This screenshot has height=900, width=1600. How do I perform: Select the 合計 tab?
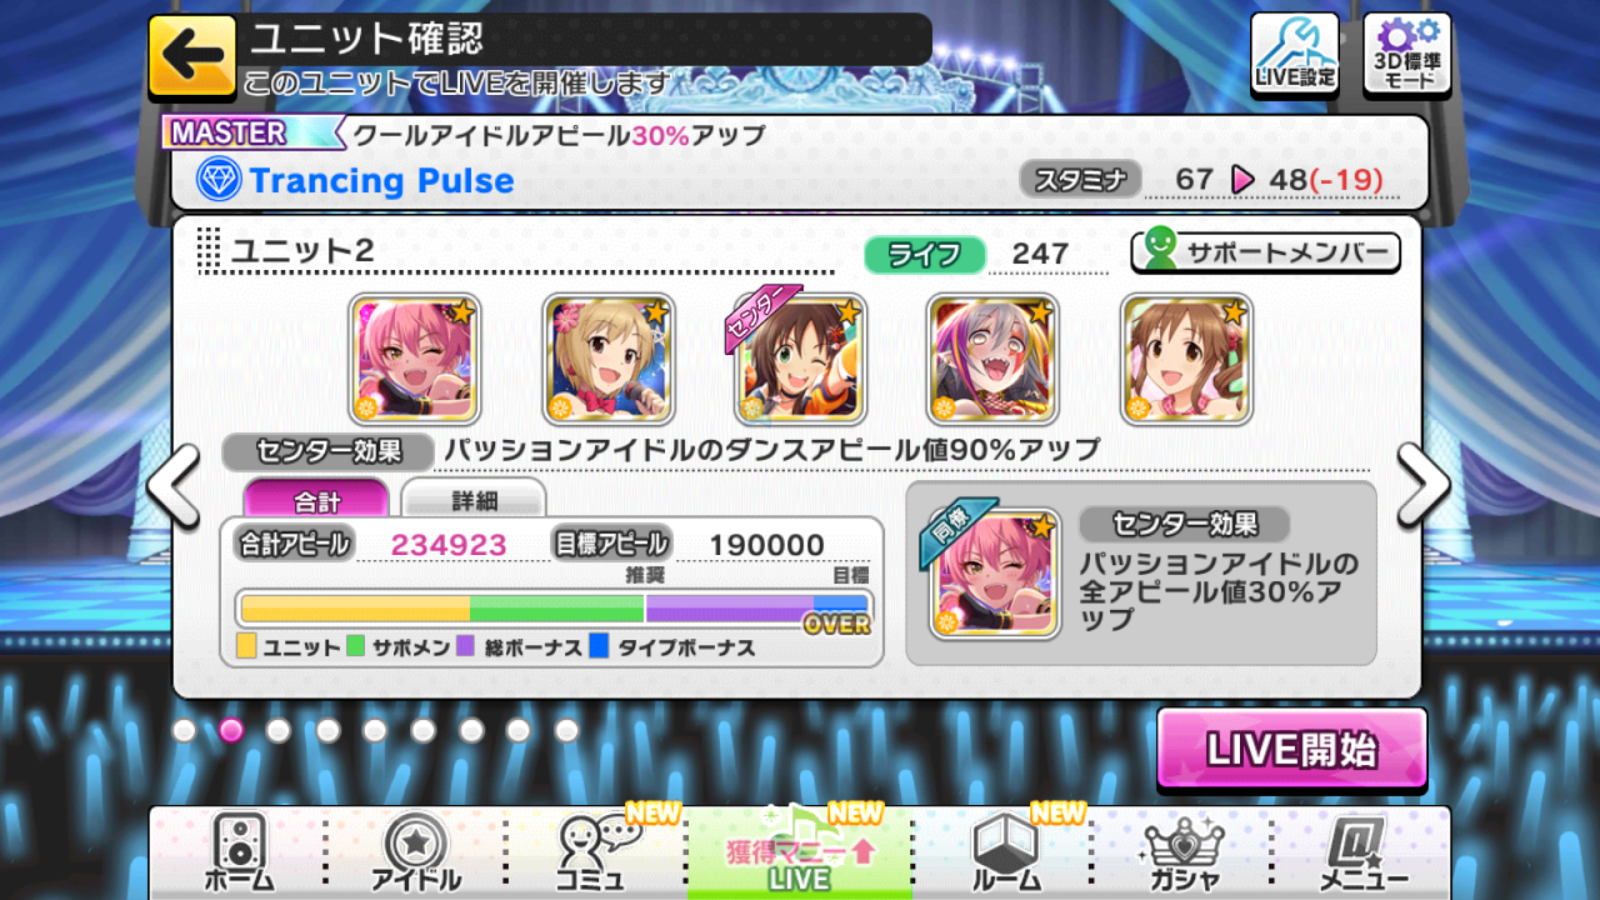point(316,499)
